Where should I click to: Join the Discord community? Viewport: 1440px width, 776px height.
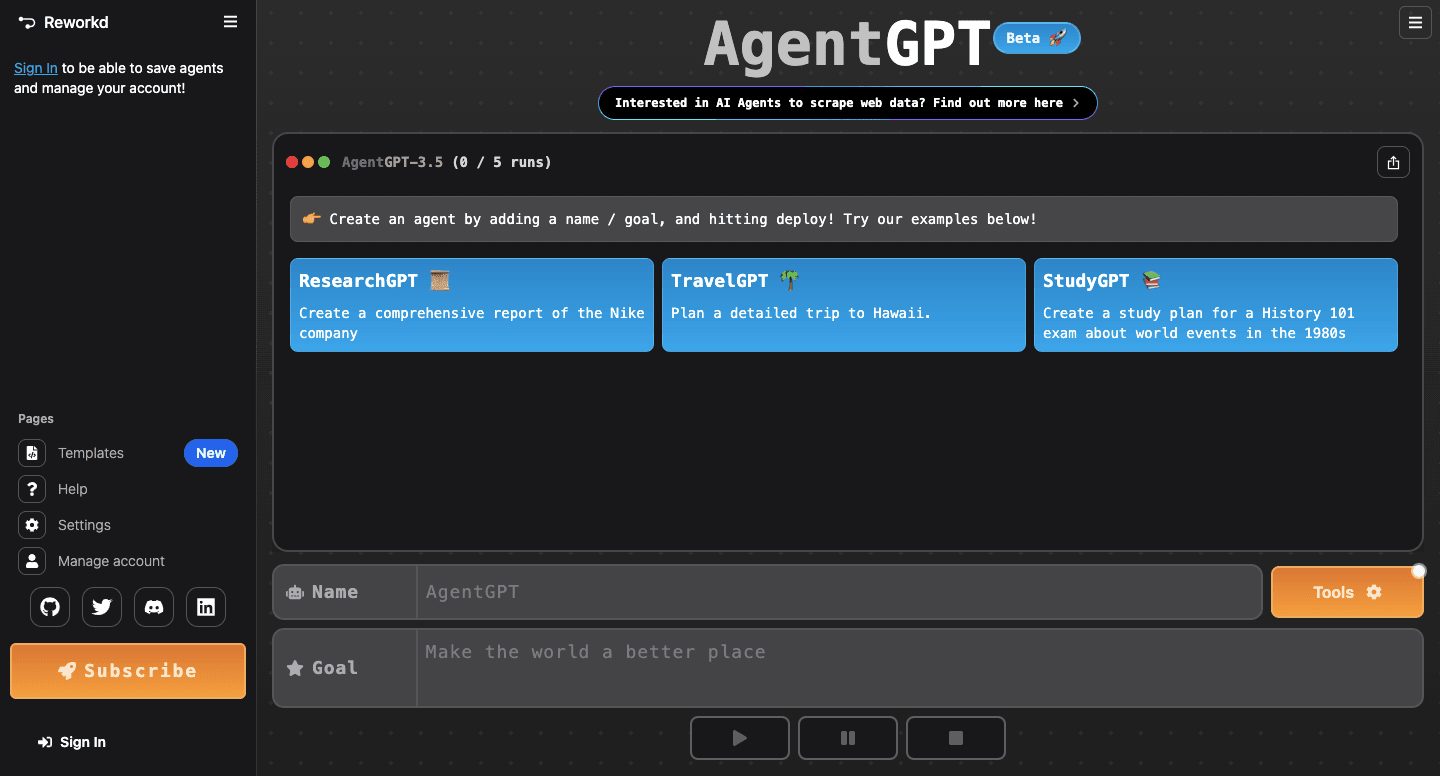(x=154, y=607)
